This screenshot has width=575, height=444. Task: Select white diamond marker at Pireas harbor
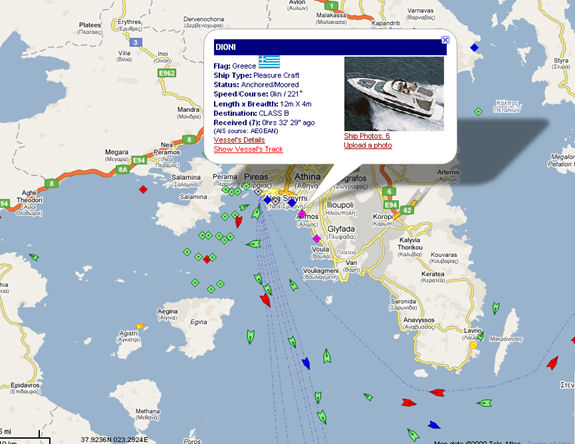[x=258, y=191]
